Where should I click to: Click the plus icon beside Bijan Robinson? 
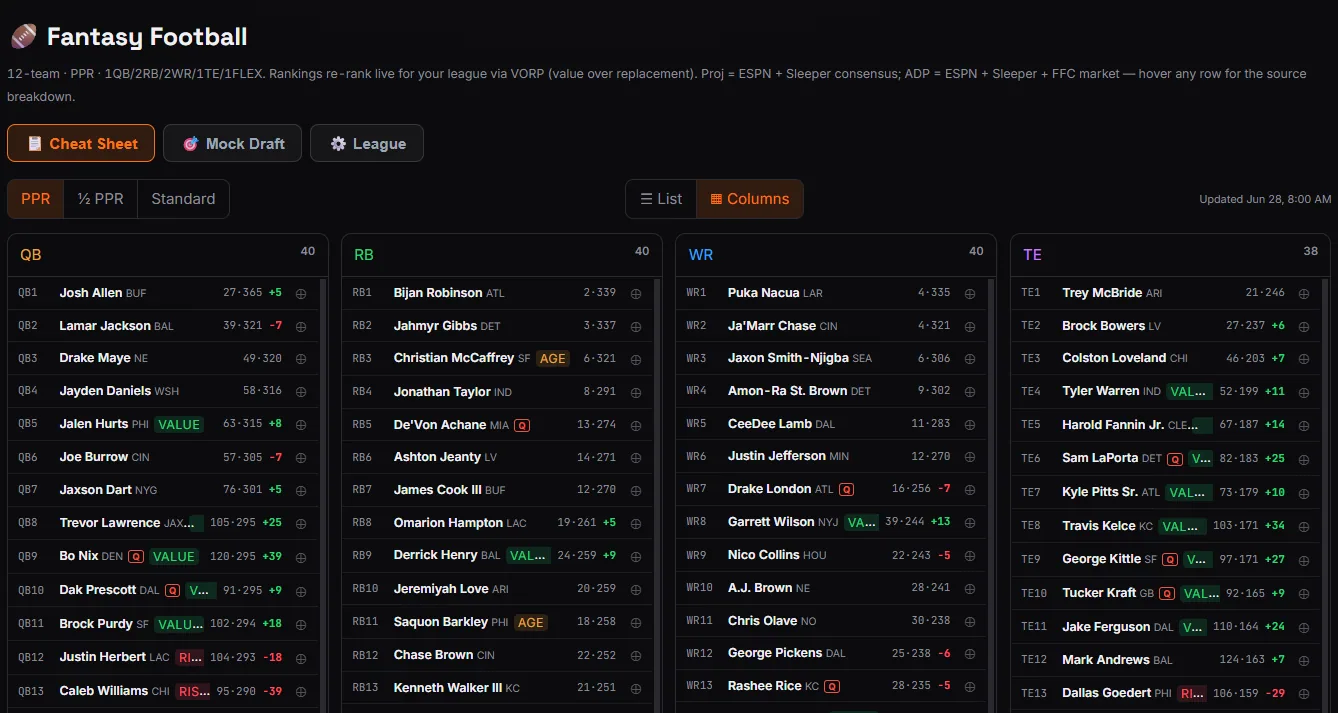point(636,293)
